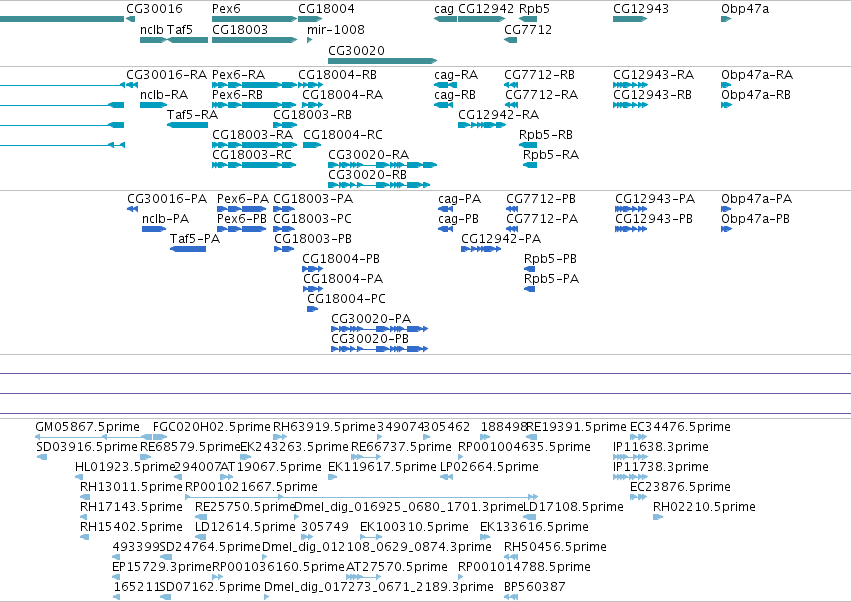Select EST "BP560387" label

(x=535, y=587)
